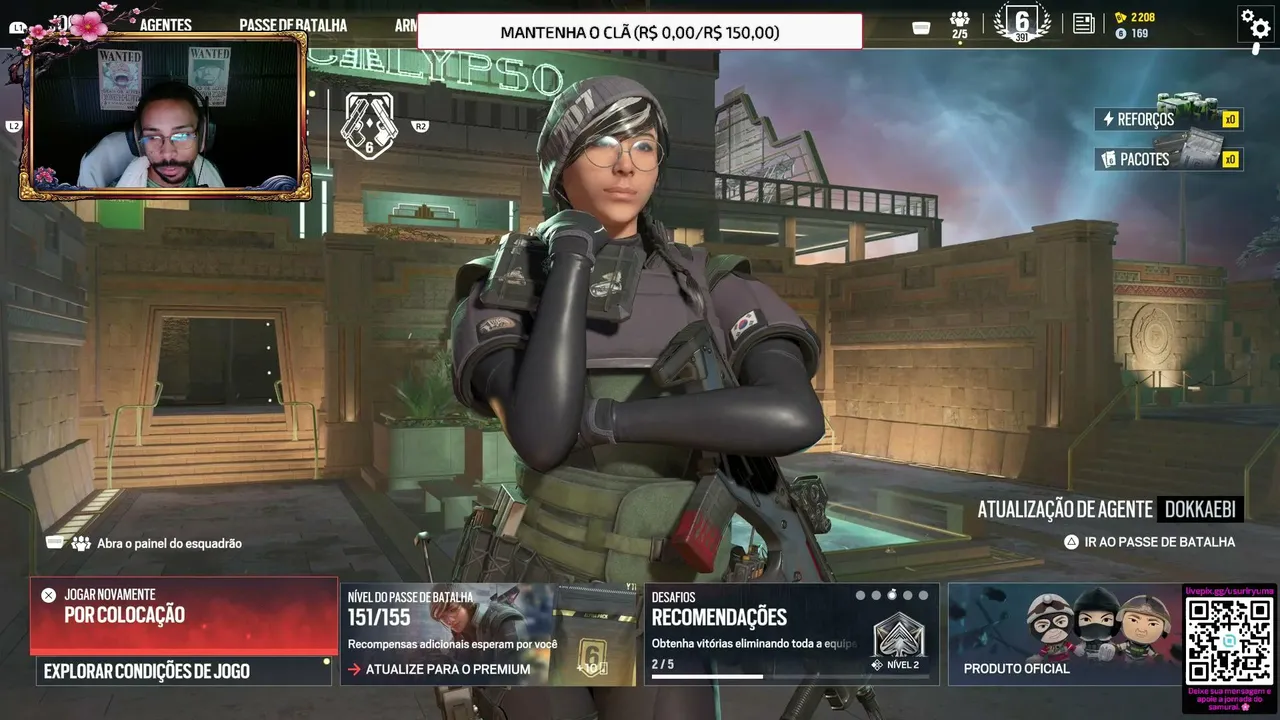Screen dimensions: 1280x720
Task: Select the R6 Credits coin icon
Action: (x=1120, y=33)
